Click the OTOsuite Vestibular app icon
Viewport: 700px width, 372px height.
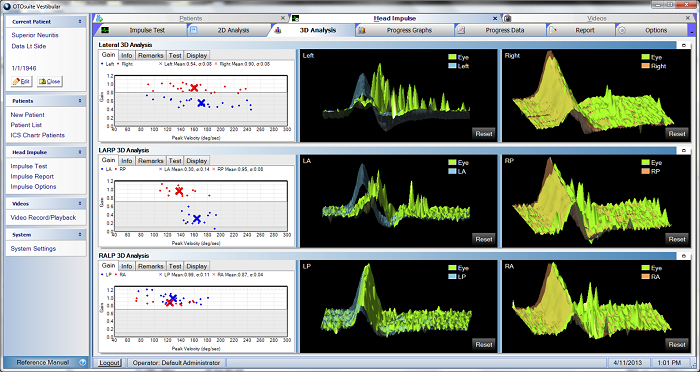[x=6, y=6]
